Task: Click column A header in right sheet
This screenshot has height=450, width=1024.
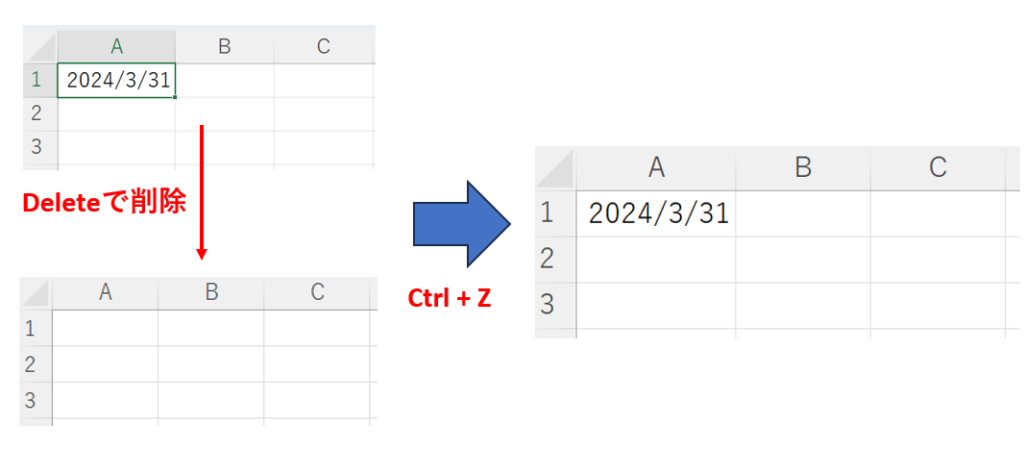Action: coord(656,169)
